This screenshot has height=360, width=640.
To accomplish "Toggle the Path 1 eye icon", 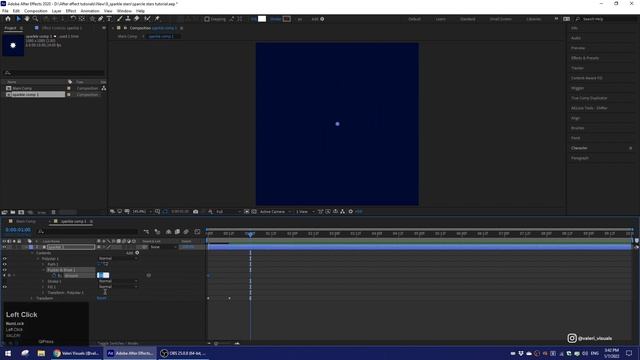I will point(4,264).
